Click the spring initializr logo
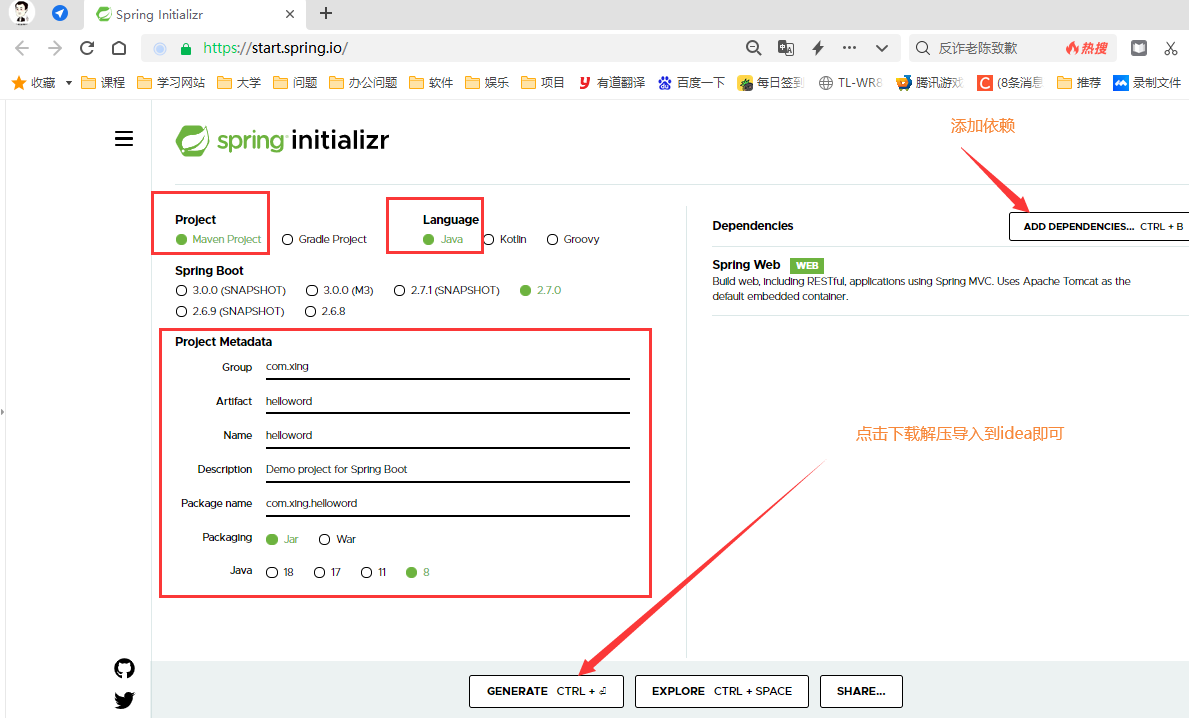The height and width of the screenshot is (718, 1189). click(282, 140)
